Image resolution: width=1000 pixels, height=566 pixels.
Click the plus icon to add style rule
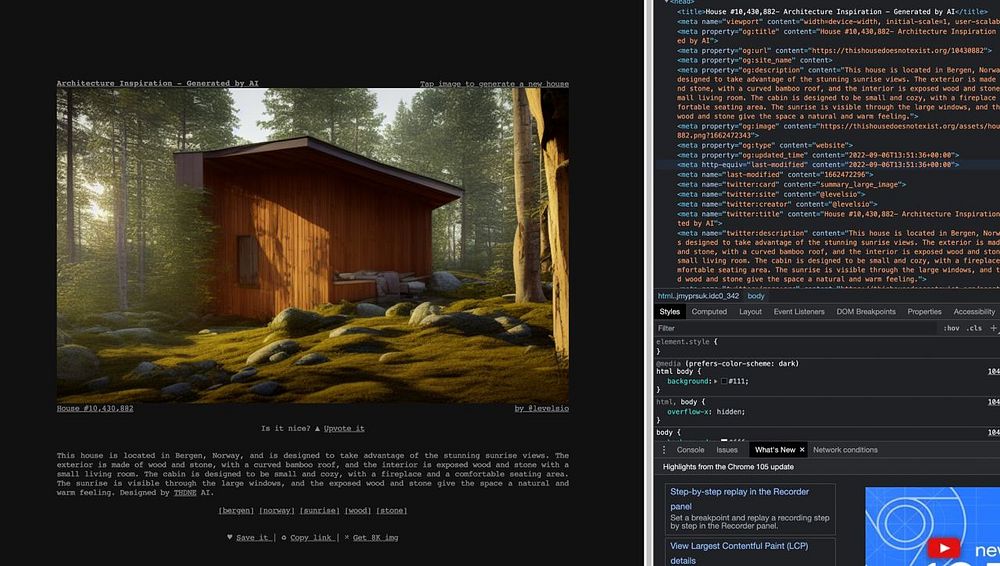(993, 328)
